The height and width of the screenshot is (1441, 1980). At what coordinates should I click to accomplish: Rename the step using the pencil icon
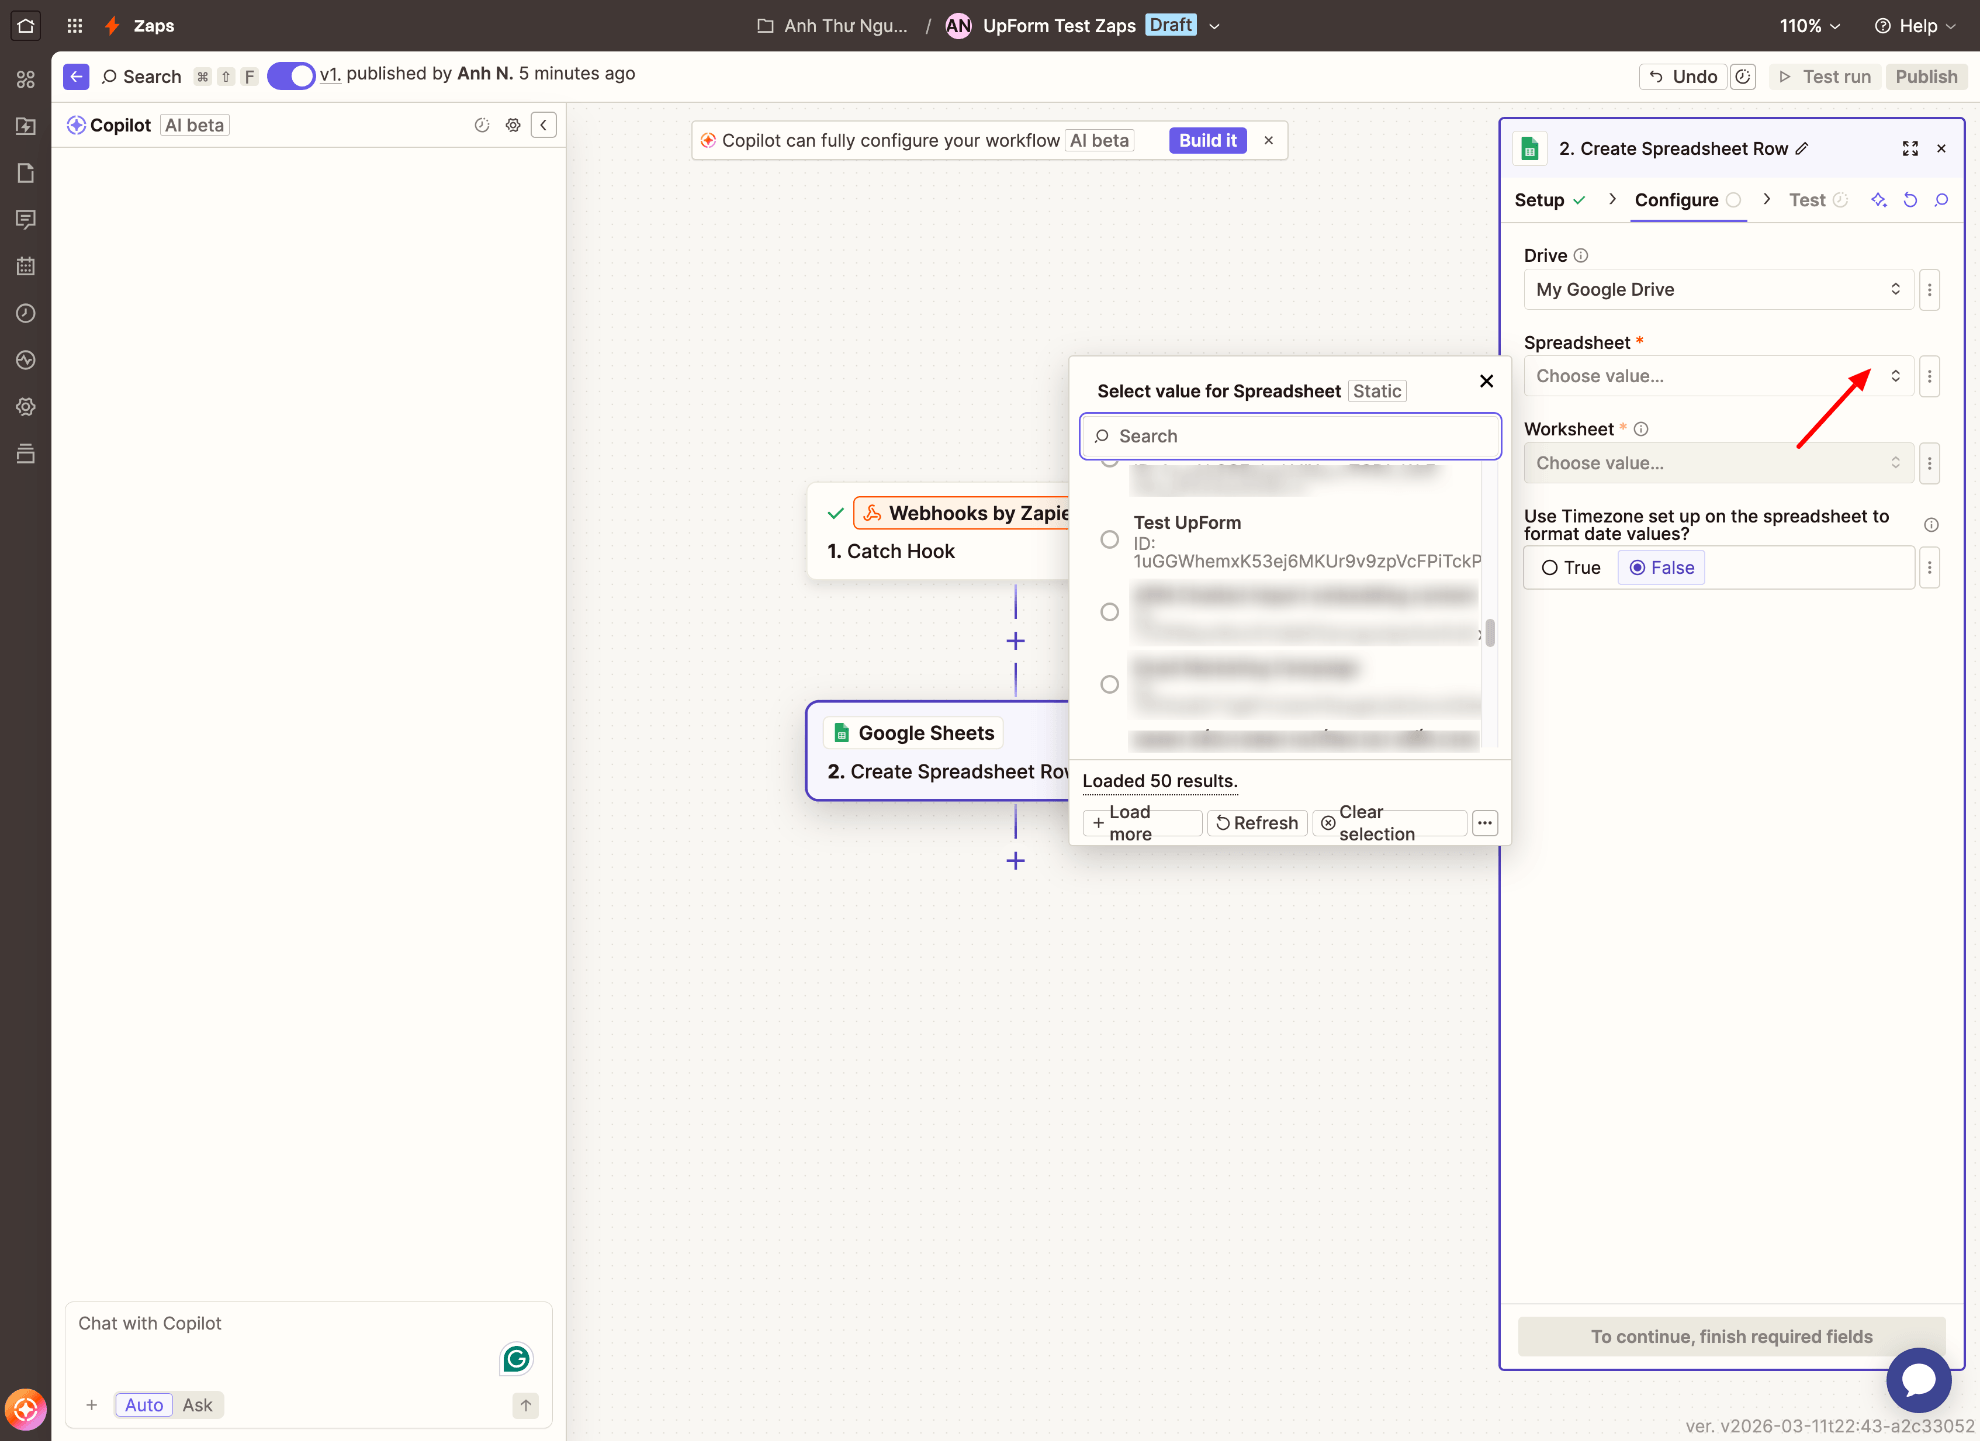1802,149
